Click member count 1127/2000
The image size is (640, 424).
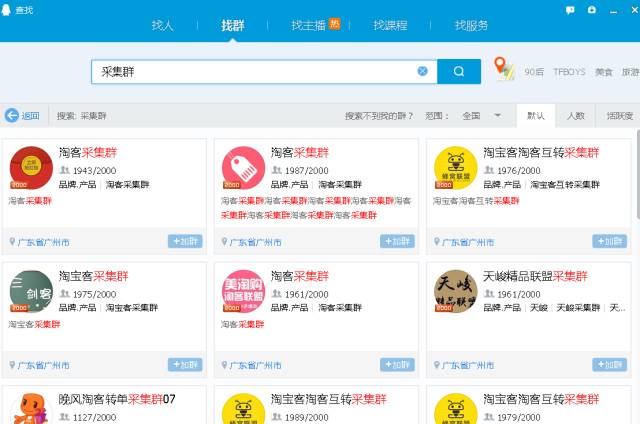tap(94, 417)
